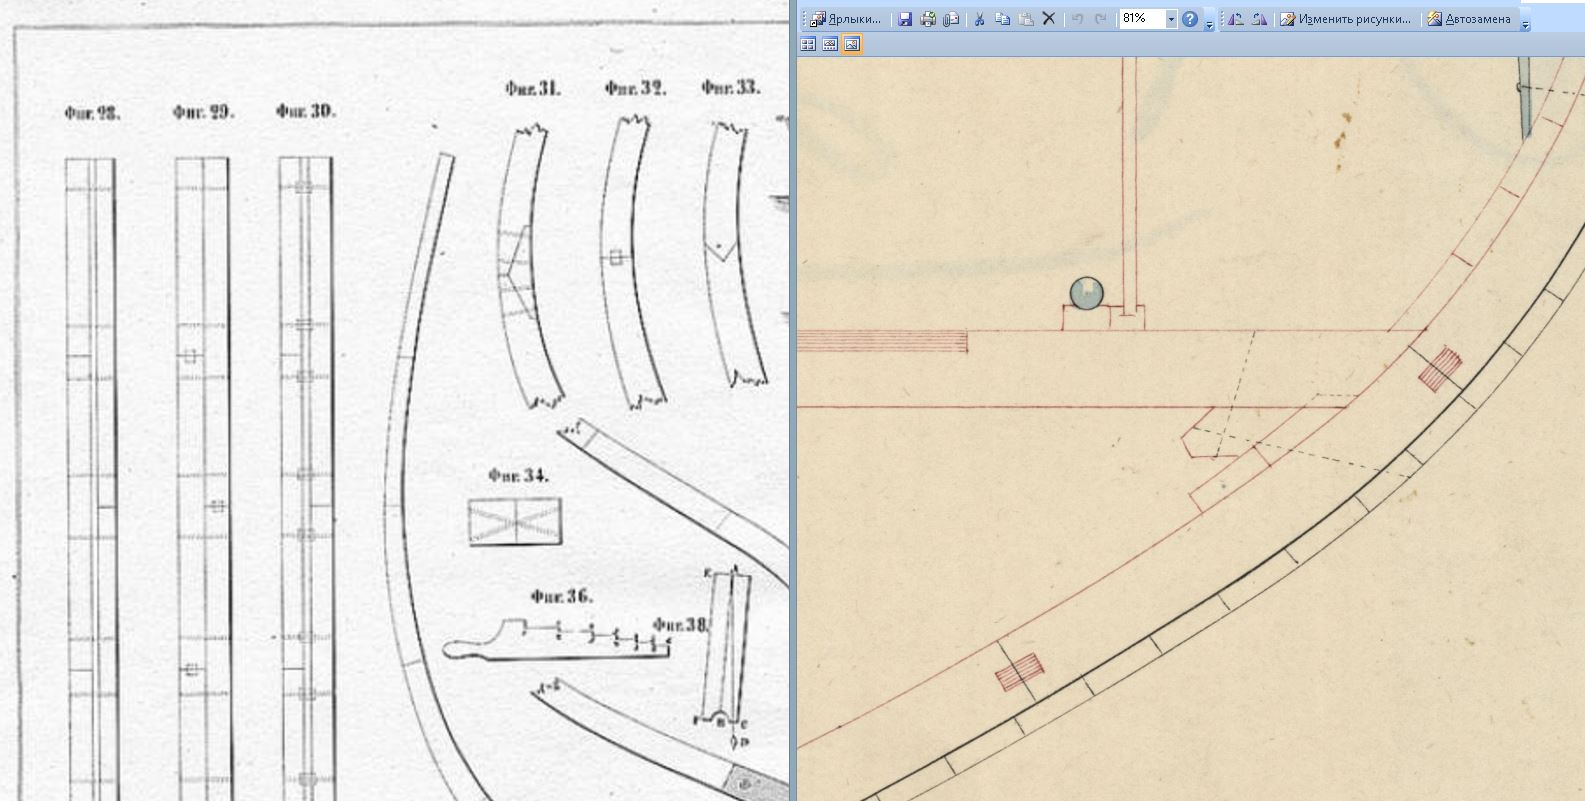
Task: Expand first toolbar options arrow after Help
Action: click(1209, 22)
